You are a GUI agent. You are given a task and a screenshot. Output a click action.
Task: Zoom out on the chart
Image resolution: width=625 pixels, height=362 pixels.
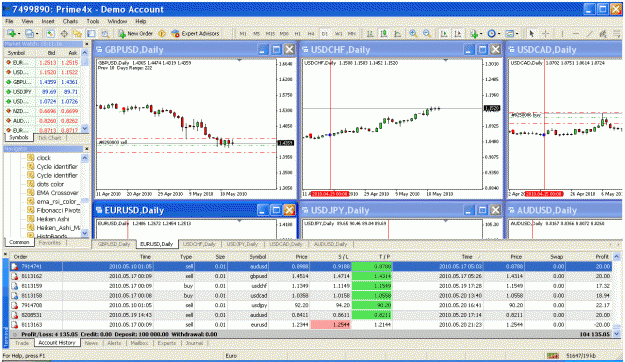427,34
